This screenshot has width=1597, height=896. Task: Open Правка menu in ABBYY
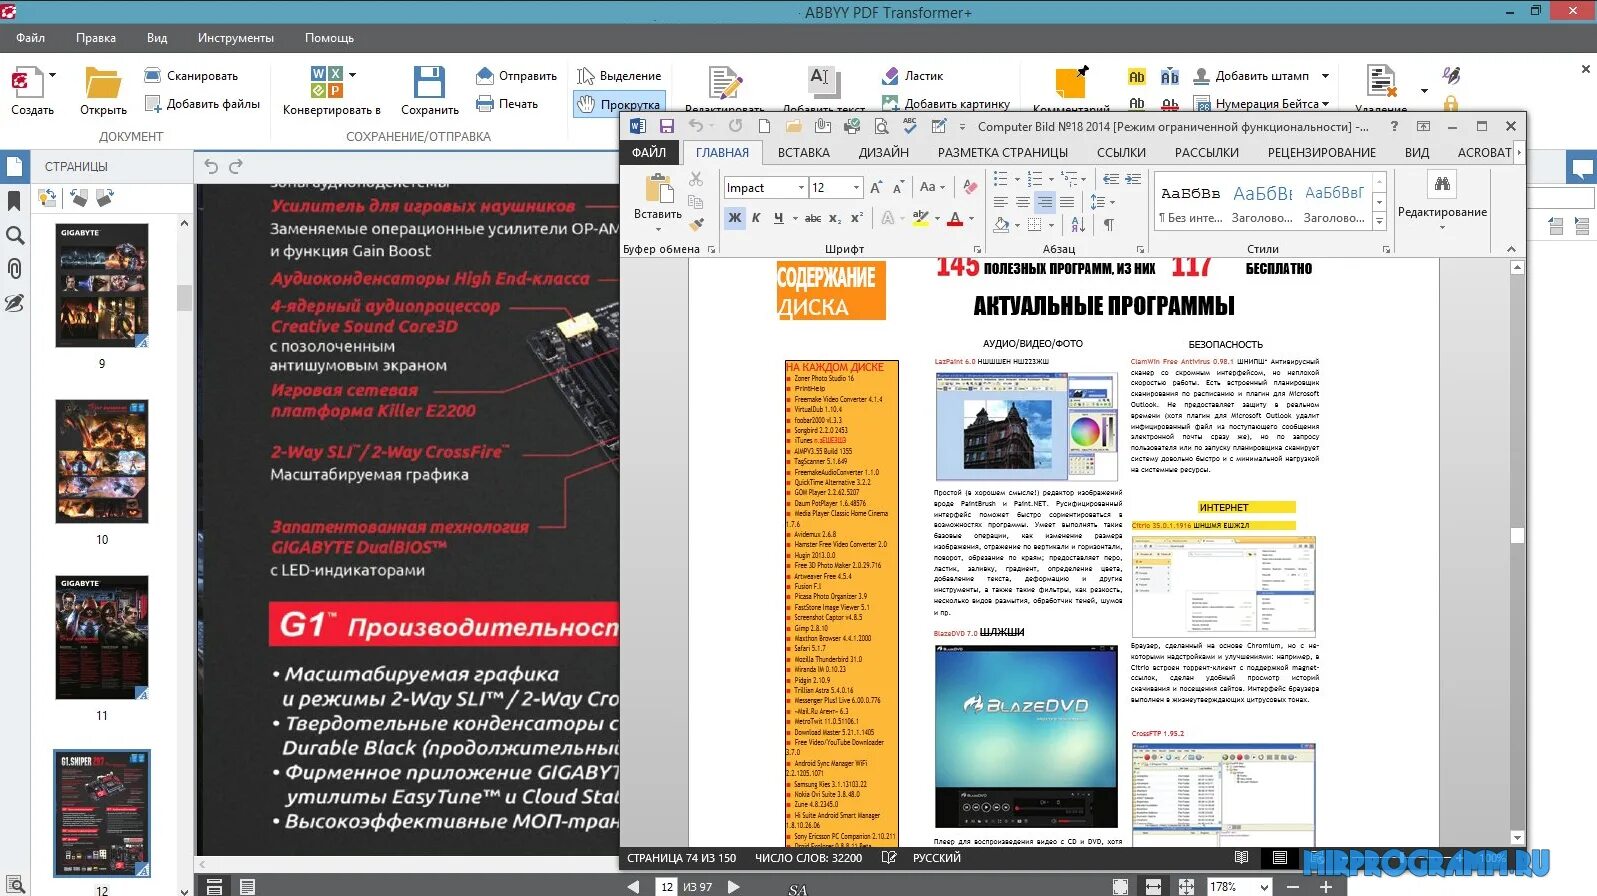96,38
